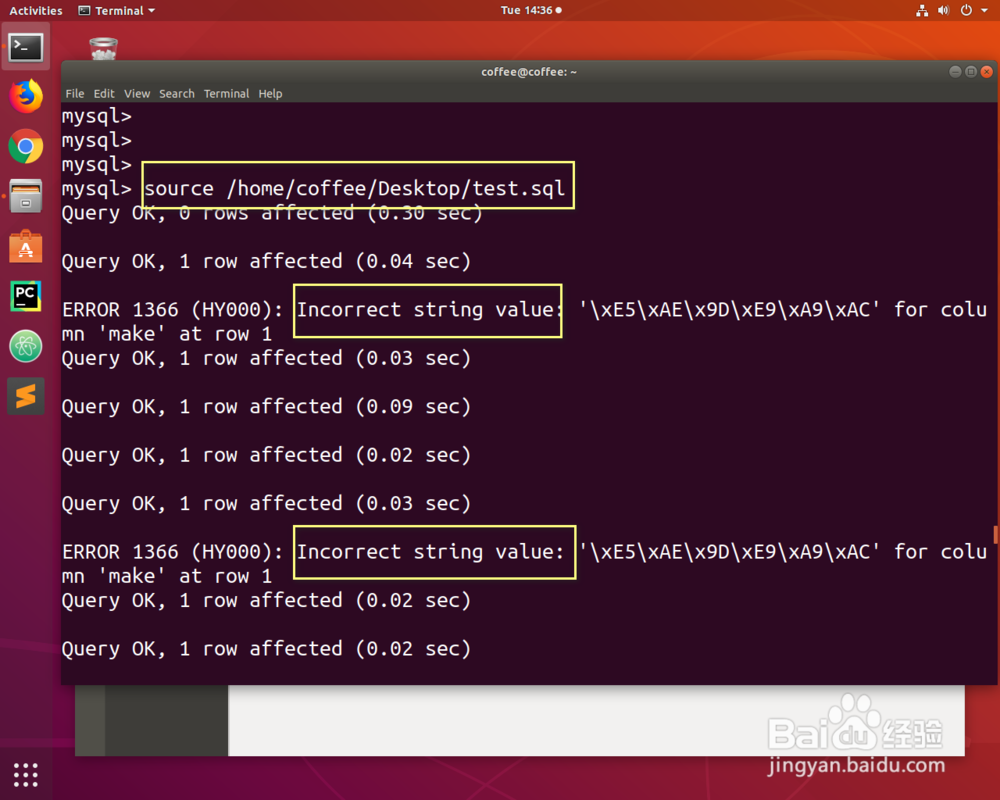Click 'Query OK, 1 row affected (0.09 sec)'
Image resolution: width=1000 pixels, height=800 pixels.
266,406
